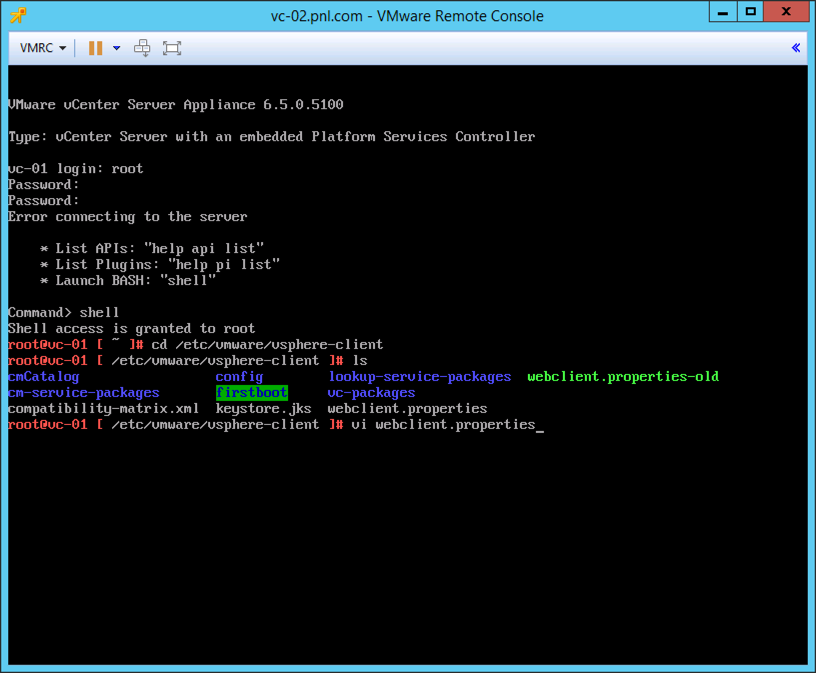Click the keystore.jks file name
Viewport: 816px width, 673px height.
263,409
